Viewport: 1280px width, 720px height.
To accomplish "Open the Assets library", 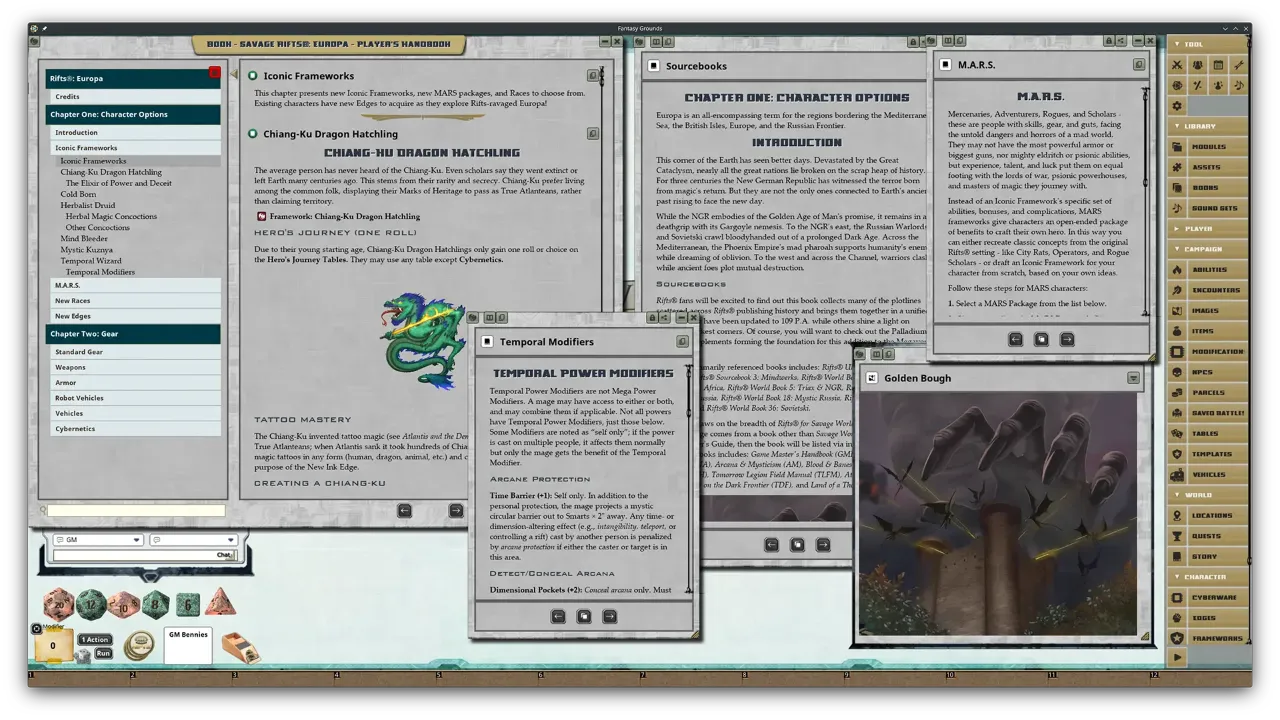I will pyautogui.click(x=1207, y=167).
